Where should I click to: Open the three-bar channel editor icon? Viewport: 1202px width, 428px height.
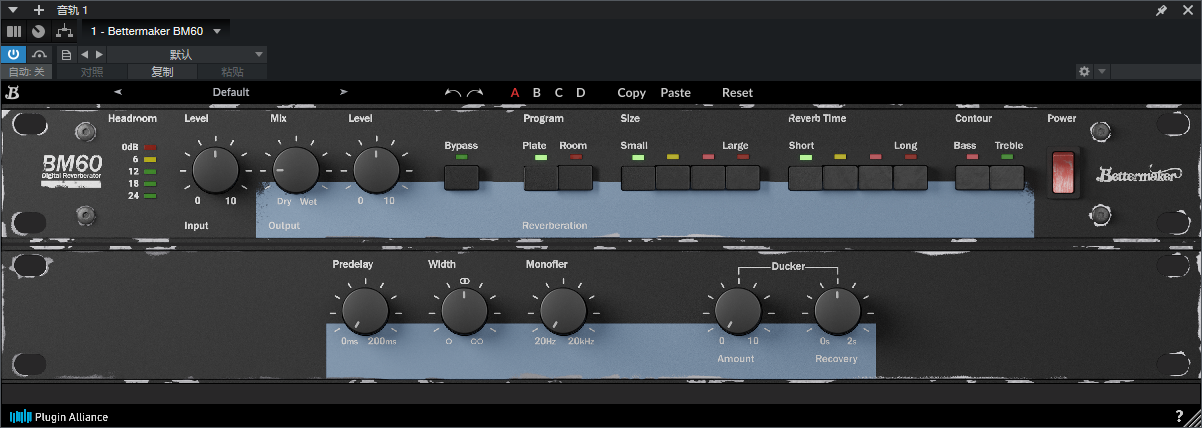tap(15, 31)
